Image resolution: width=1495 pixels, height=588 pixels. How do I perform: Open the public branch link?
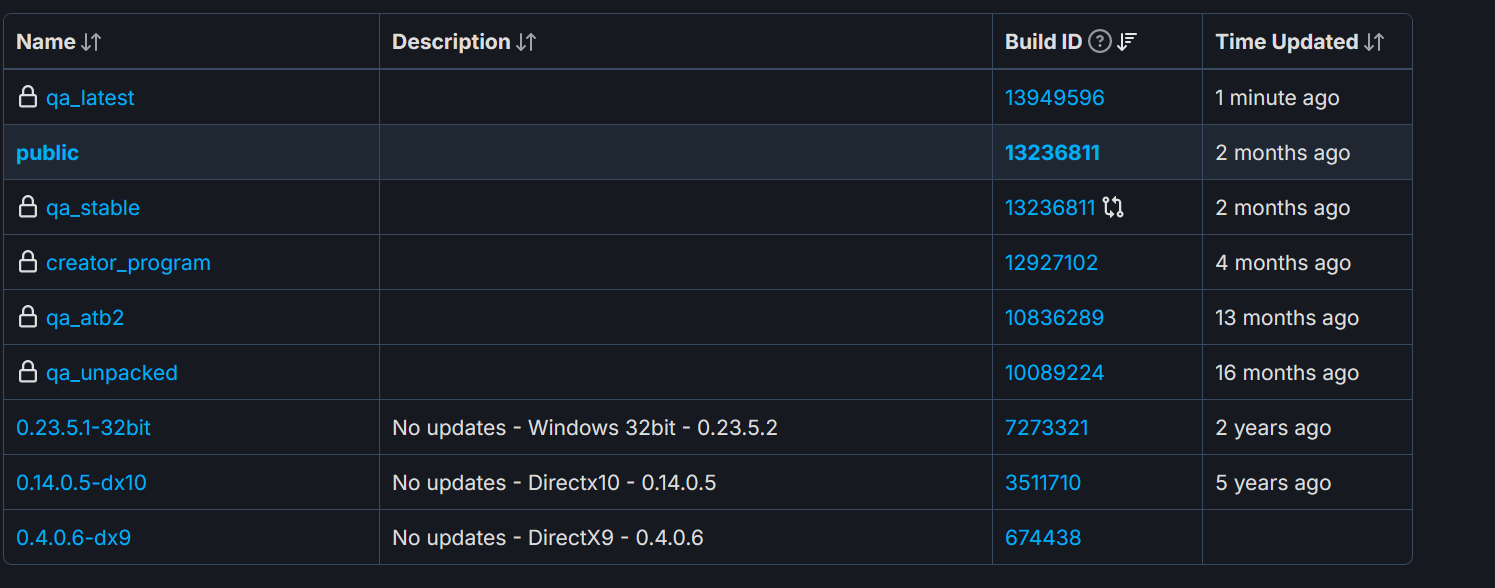coord(47,153)
